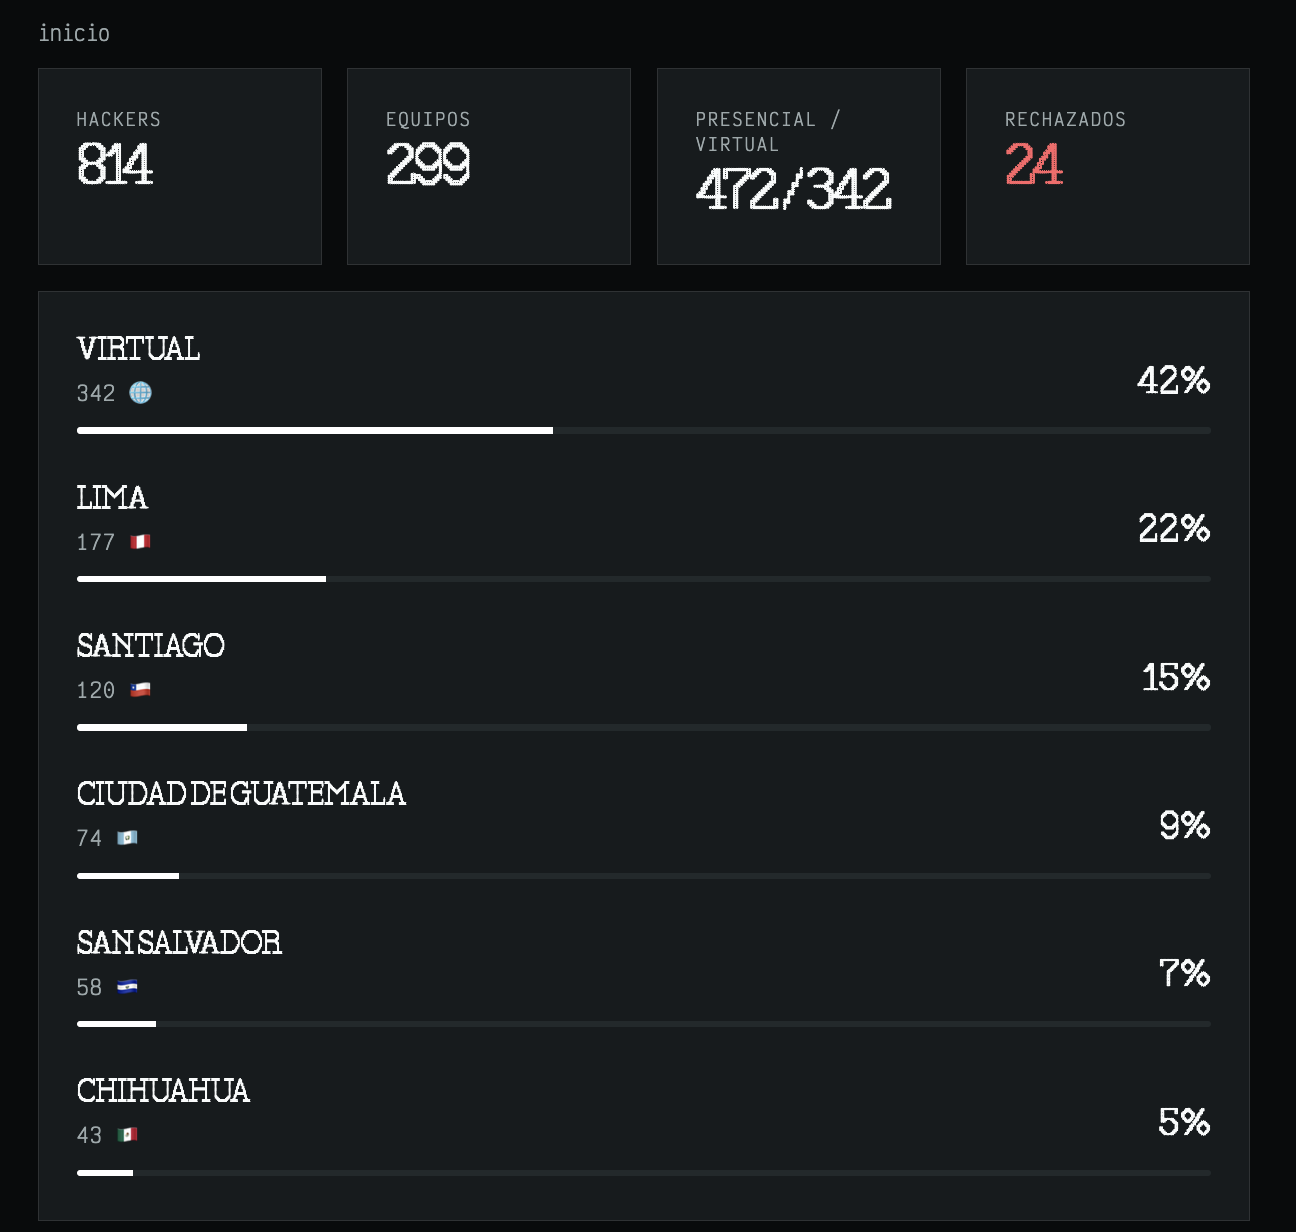1296x1232 pixels.
Task: Select the Ciudad de Guatemala heading
Action: (241, 794)
